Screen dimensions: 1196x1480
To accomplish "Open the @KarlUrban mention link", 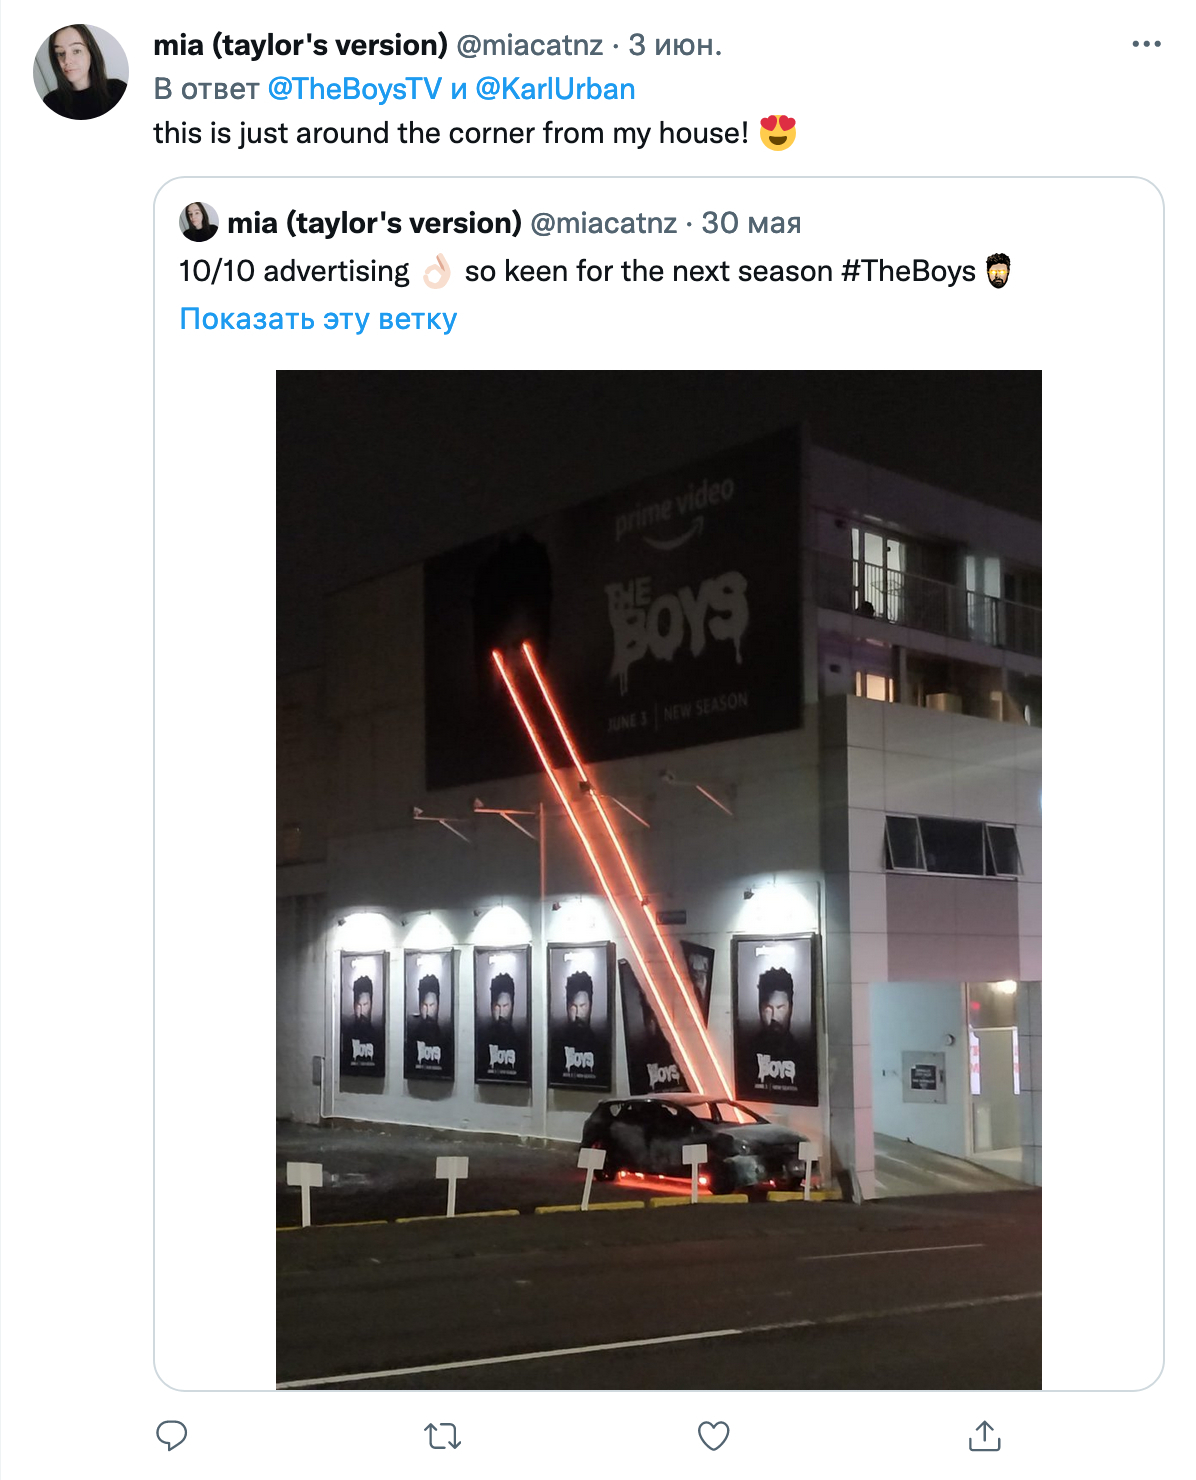I will (x=555, y=89).
